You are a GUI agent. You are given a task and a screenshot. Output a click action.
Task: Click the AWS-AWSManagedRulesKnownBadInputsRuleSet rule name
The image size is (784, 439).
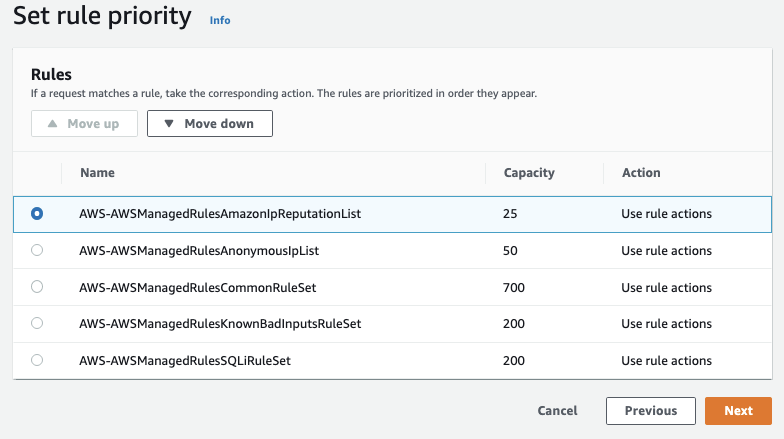(220, 324)
